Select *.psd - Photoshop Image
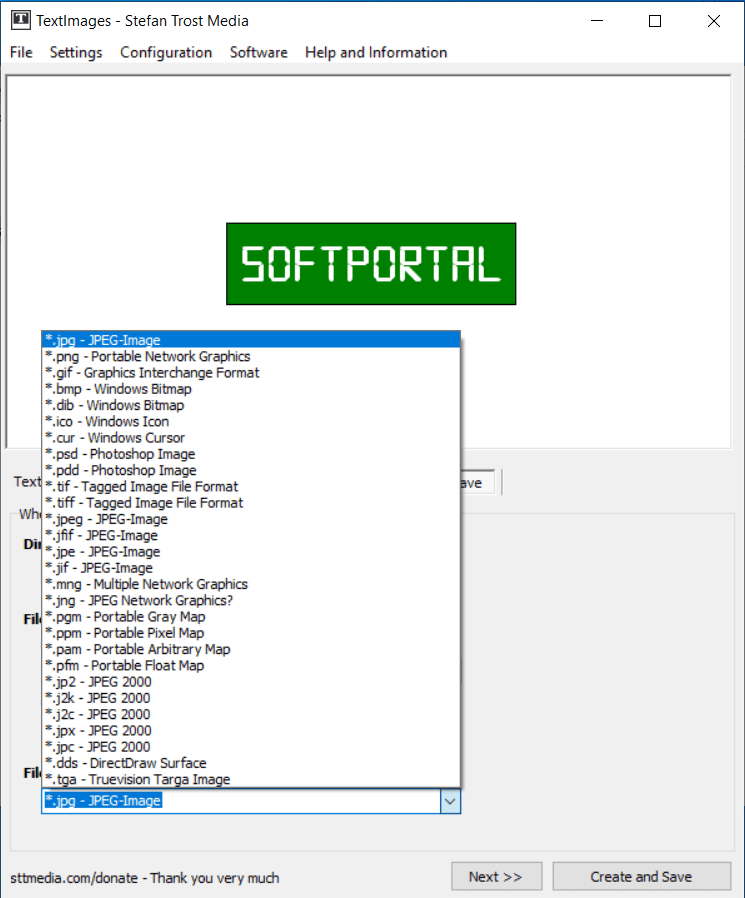 pos(251,454)
